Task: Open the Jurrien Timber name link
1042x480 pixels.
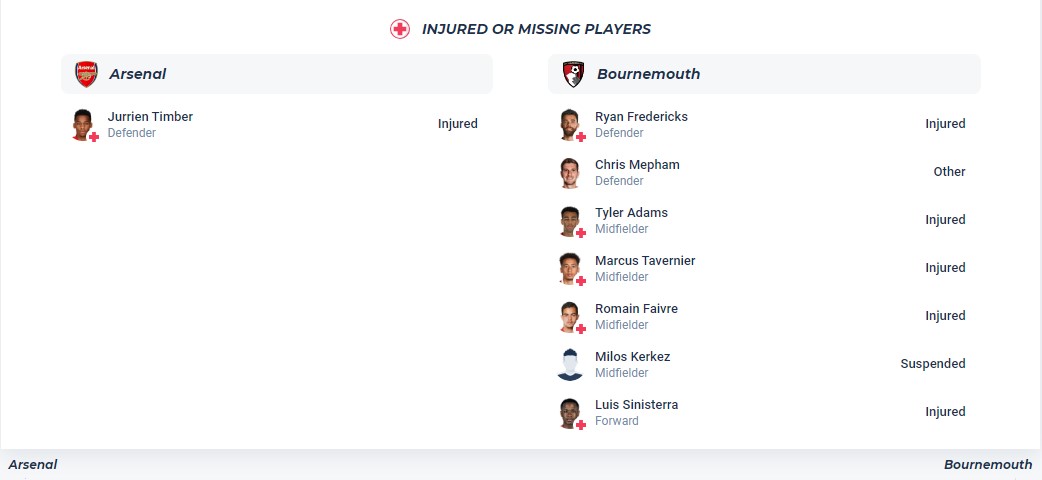Action: [x=150, y=117]
